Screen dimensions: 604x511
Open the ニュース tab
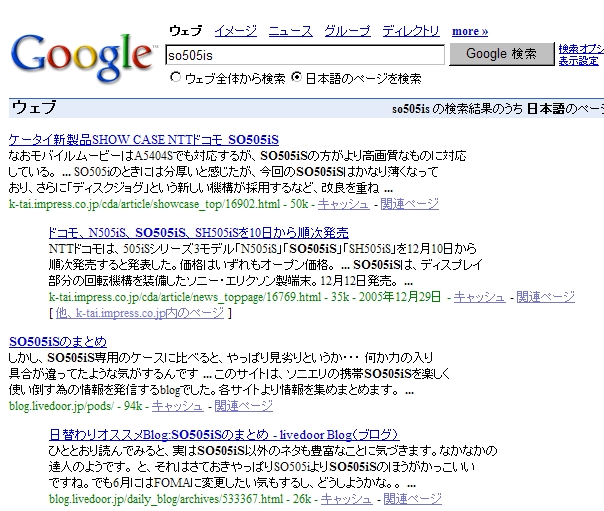coord(290,31)
